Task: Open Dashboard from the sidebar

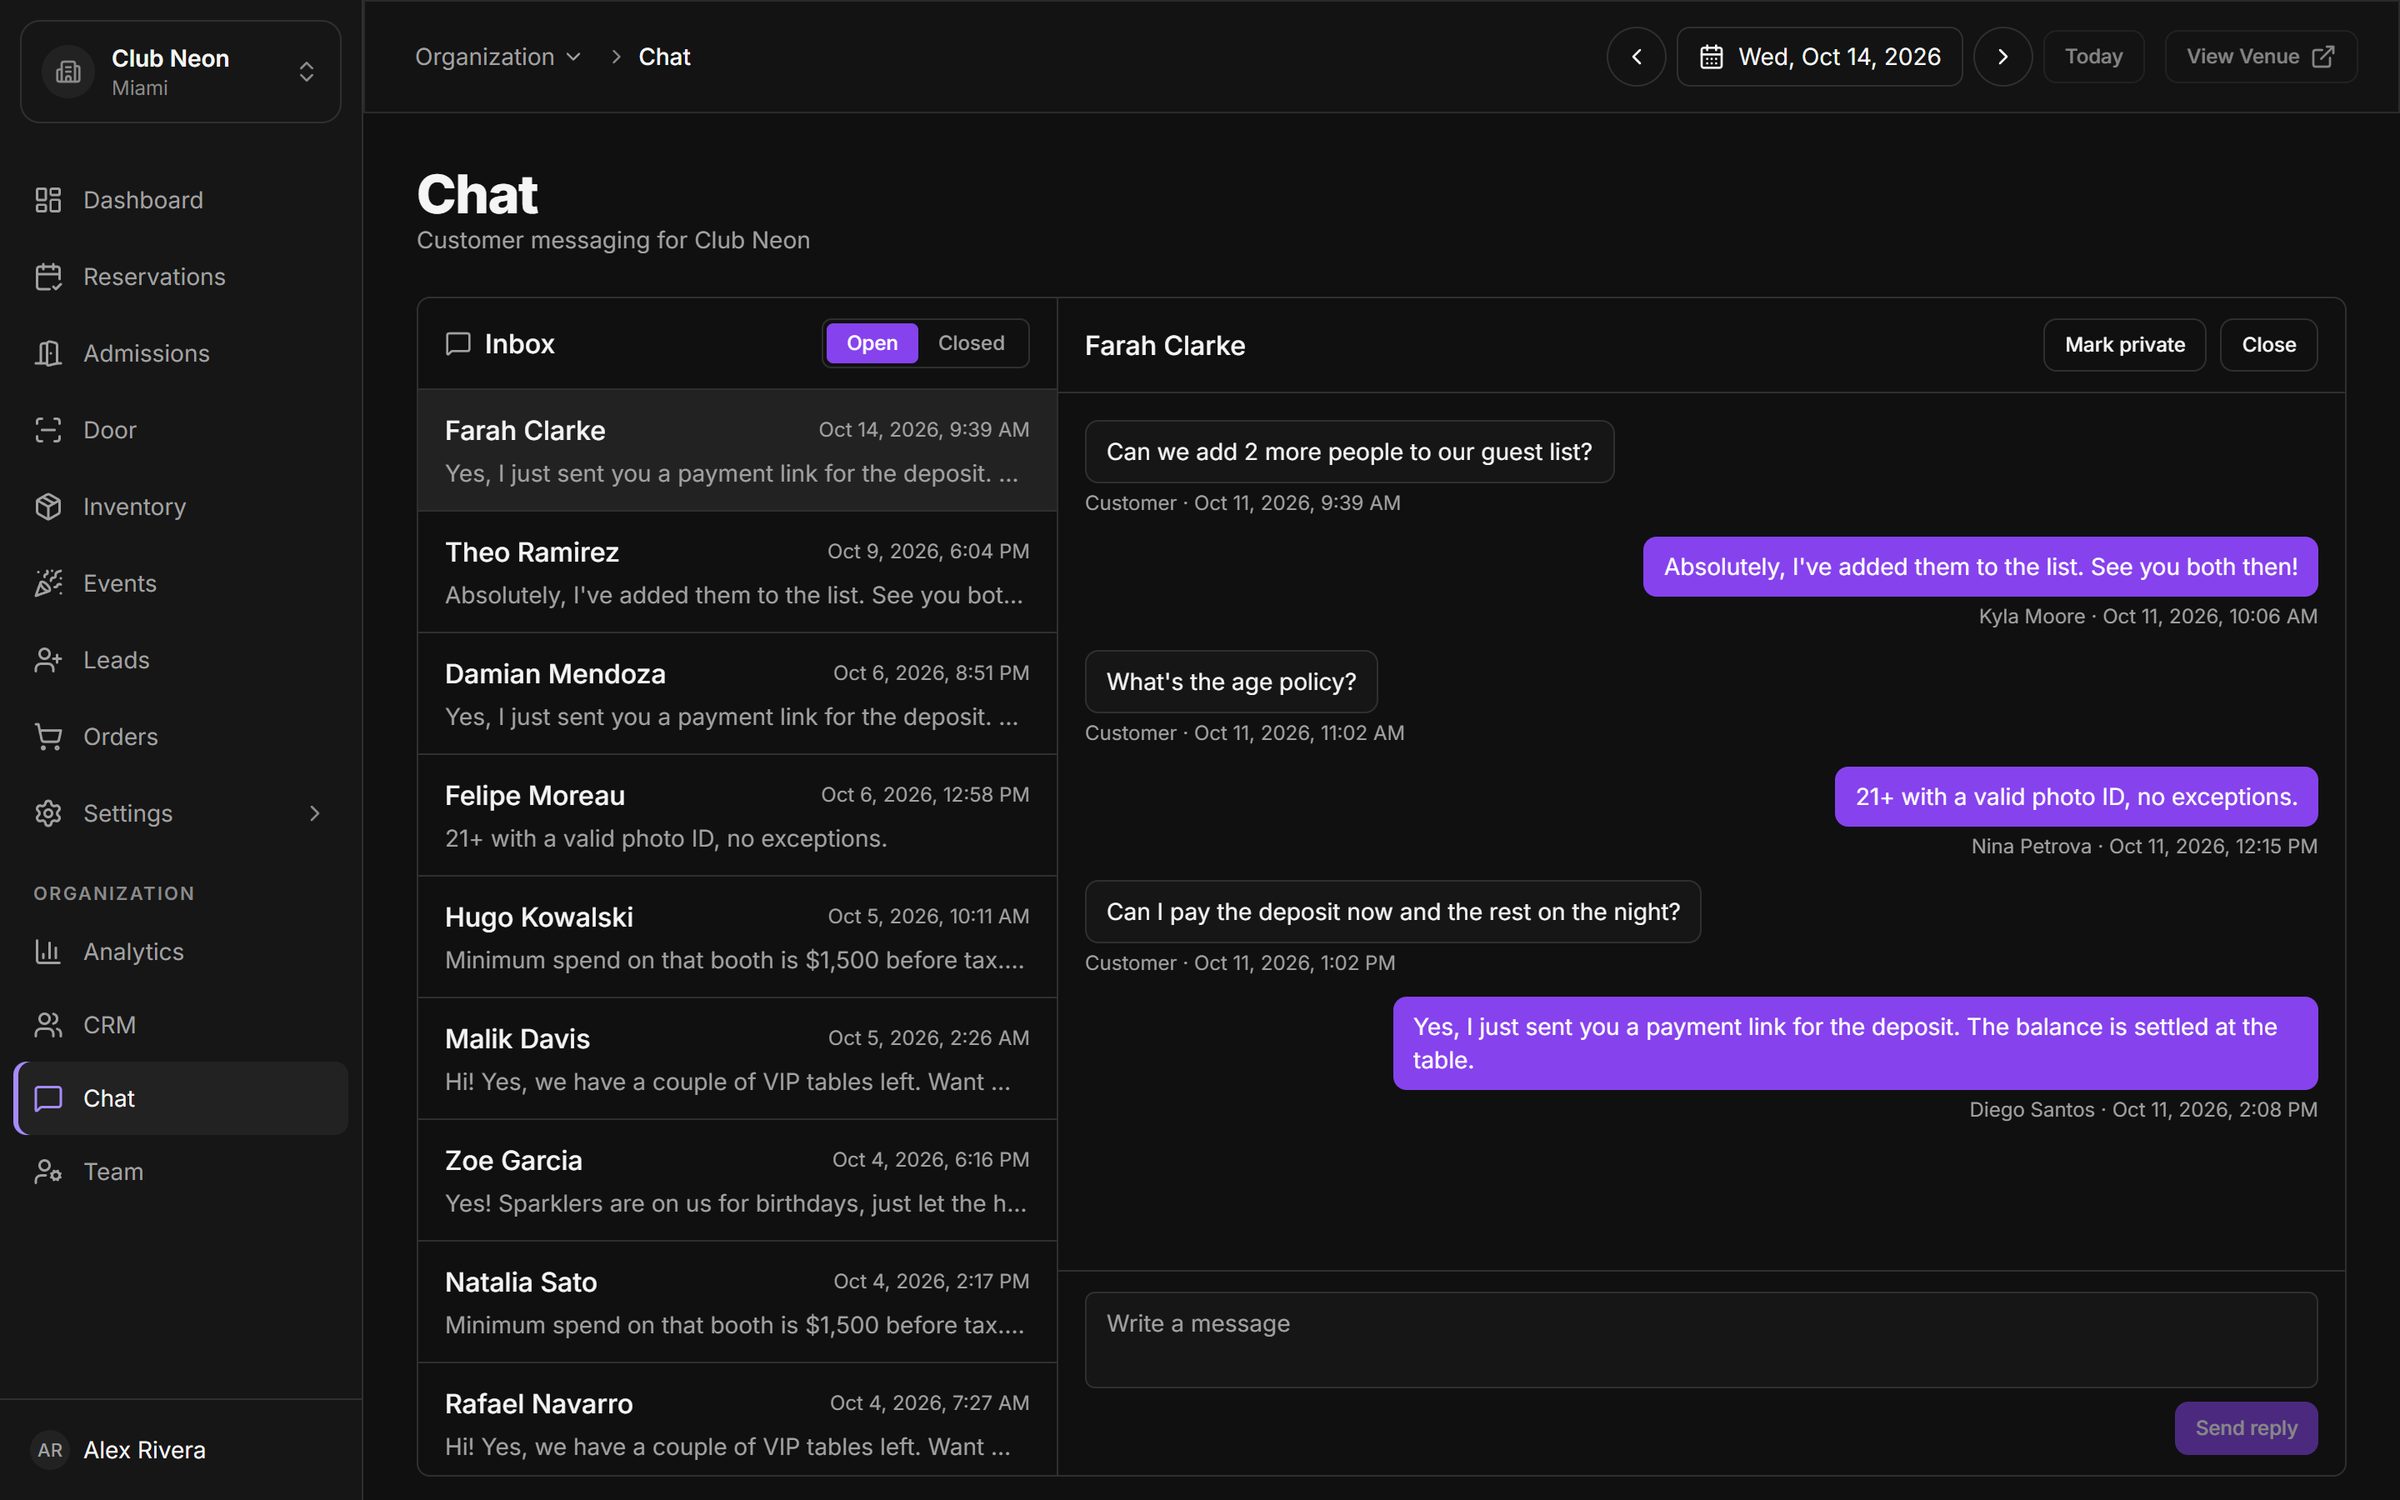Action: pyautogui.click(x=180, y=200)
